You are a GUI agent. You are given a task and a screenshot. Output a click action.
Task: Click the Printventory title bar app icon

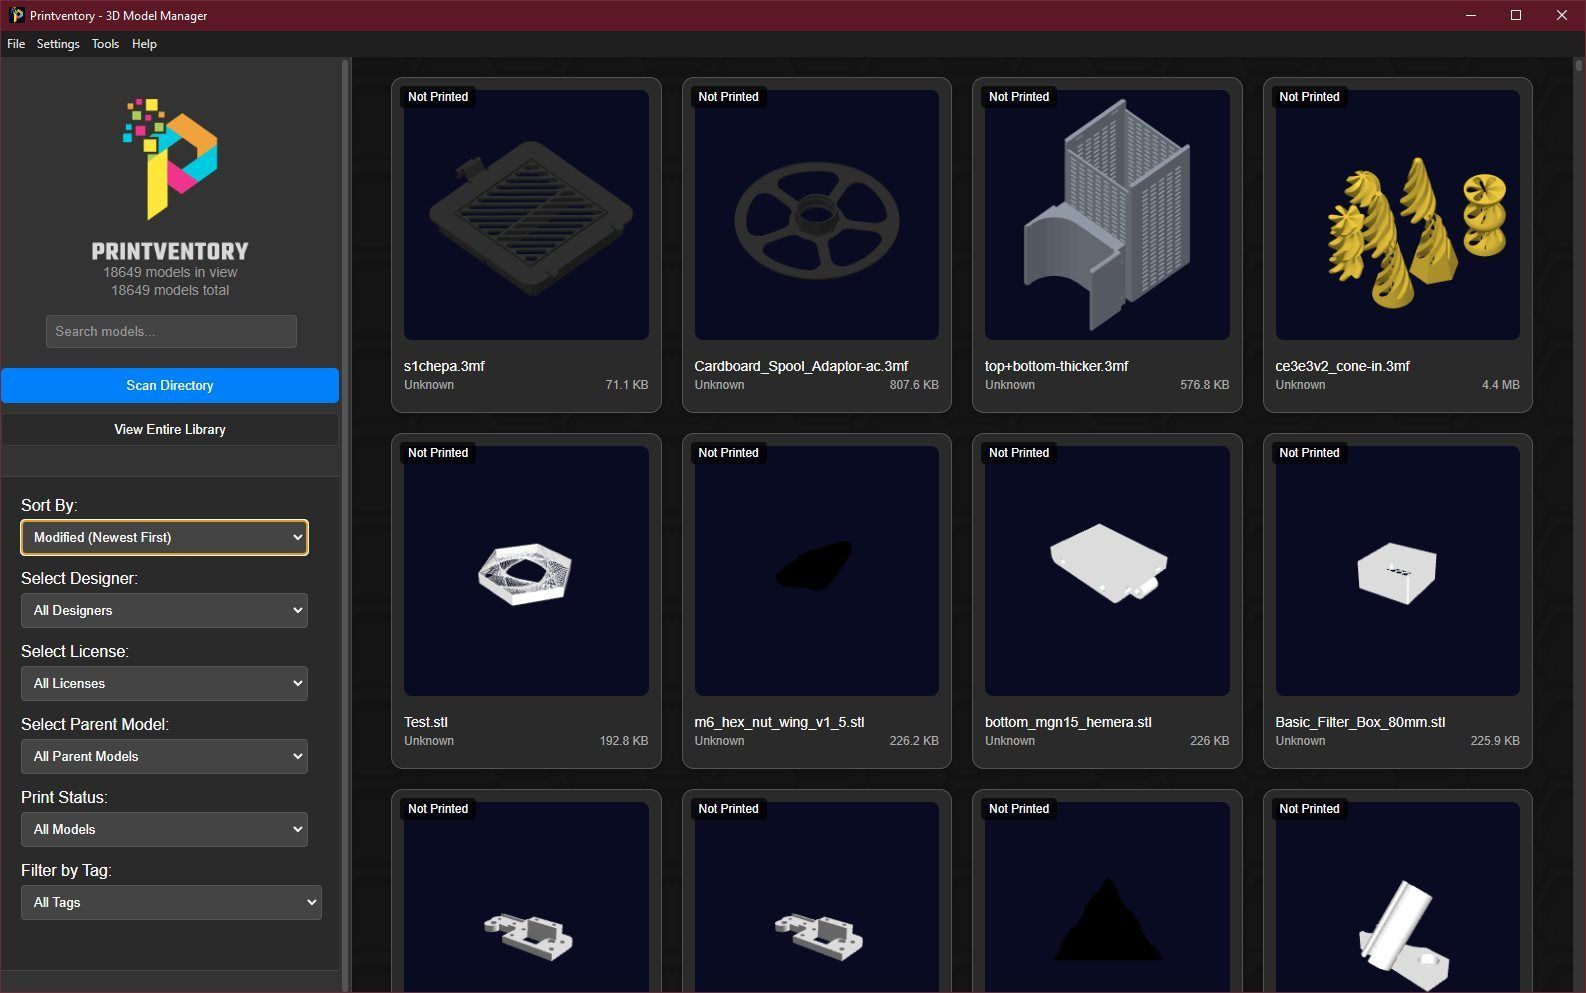click(x=16, y=15)
